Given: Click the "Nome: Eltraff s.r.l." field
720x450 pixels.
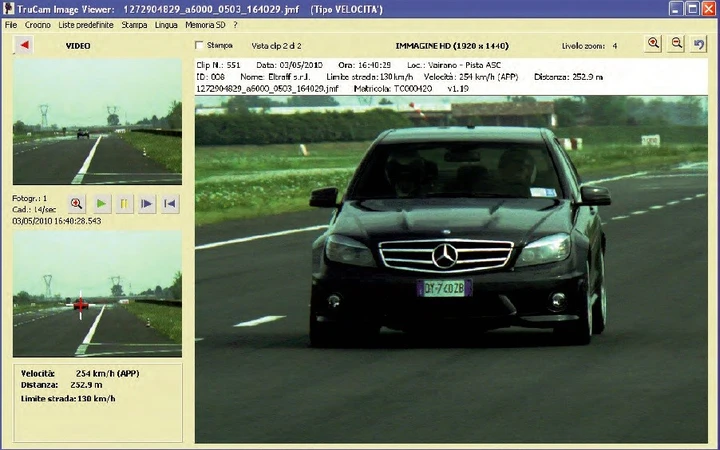Looking at the screenshot, I should (x=276, y=77).
